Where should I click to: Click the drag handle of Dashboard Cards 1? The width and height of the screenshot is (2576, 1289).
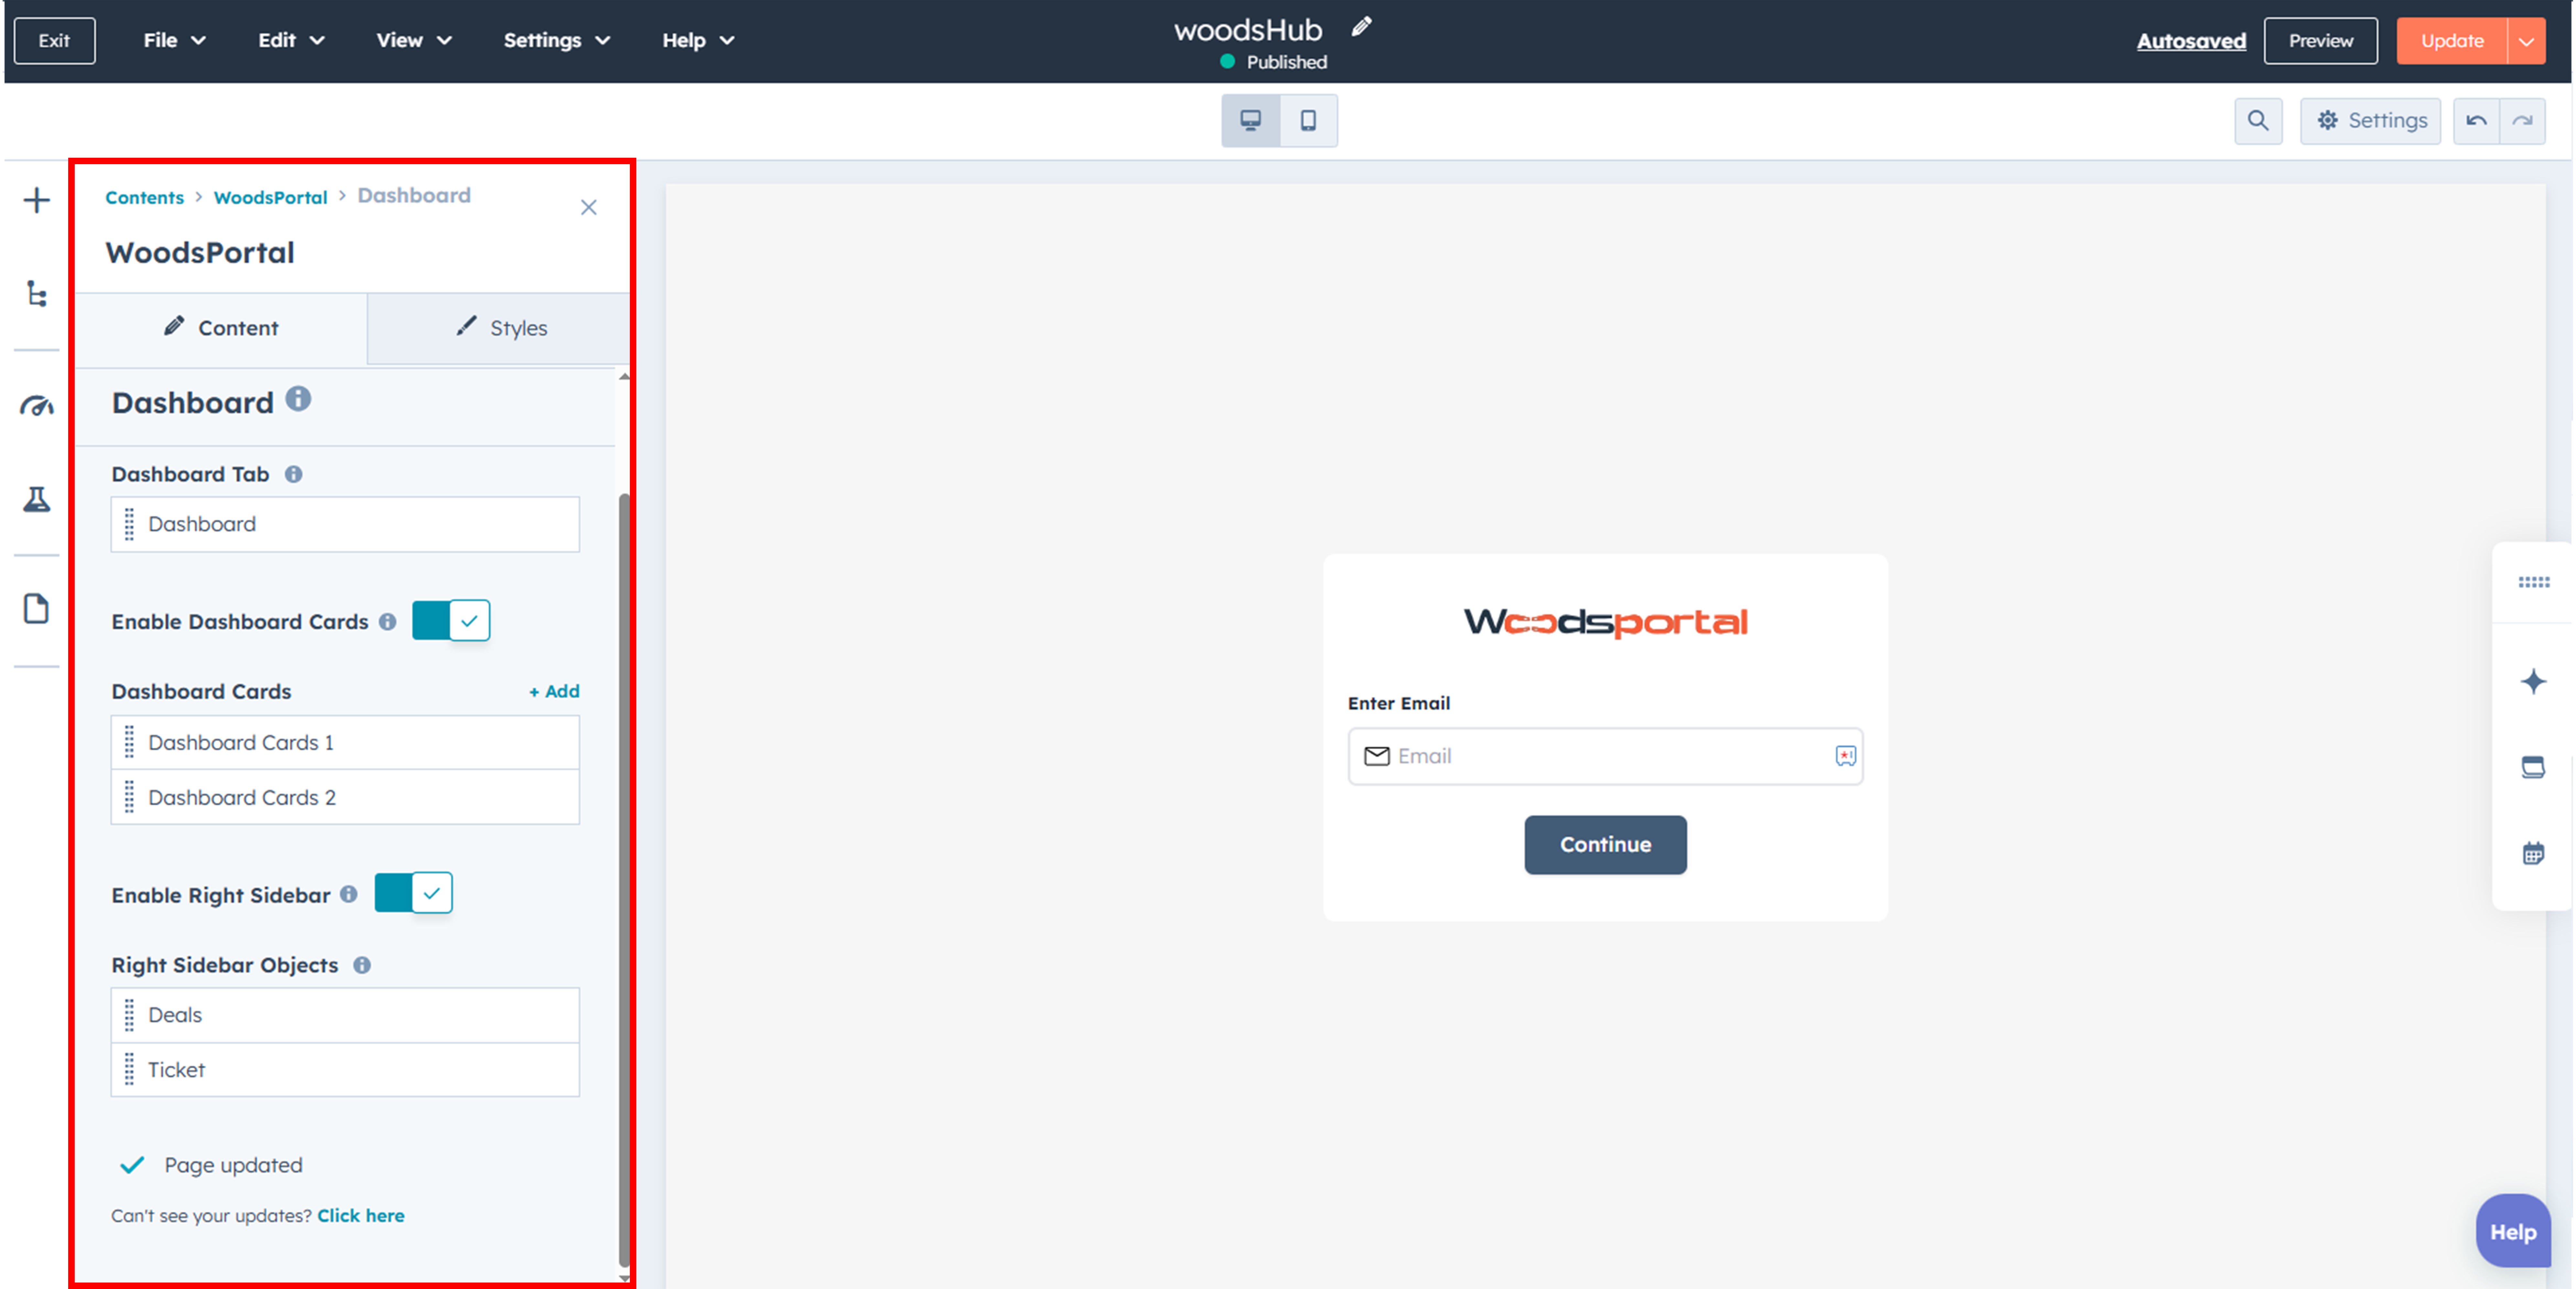point(129,742)
